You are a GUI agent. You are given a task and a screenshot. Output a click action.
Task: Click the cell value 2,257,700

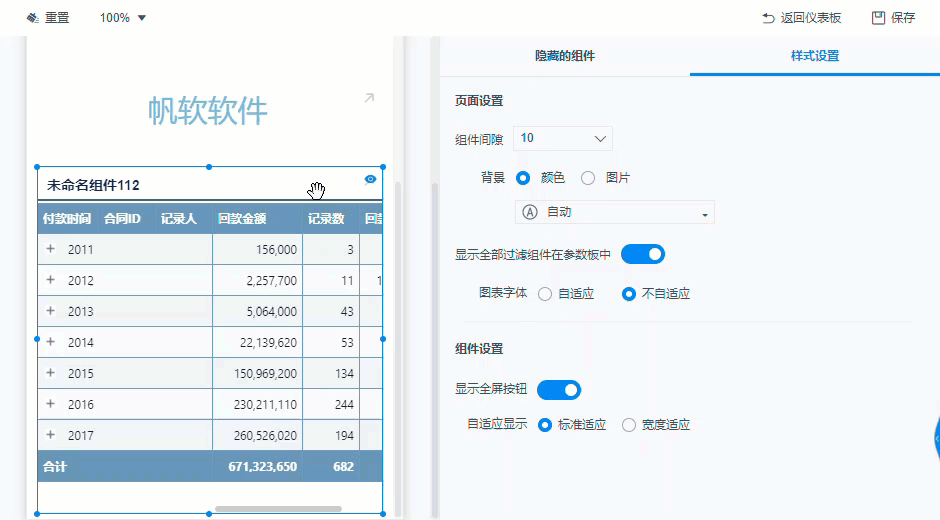(272, 281)
